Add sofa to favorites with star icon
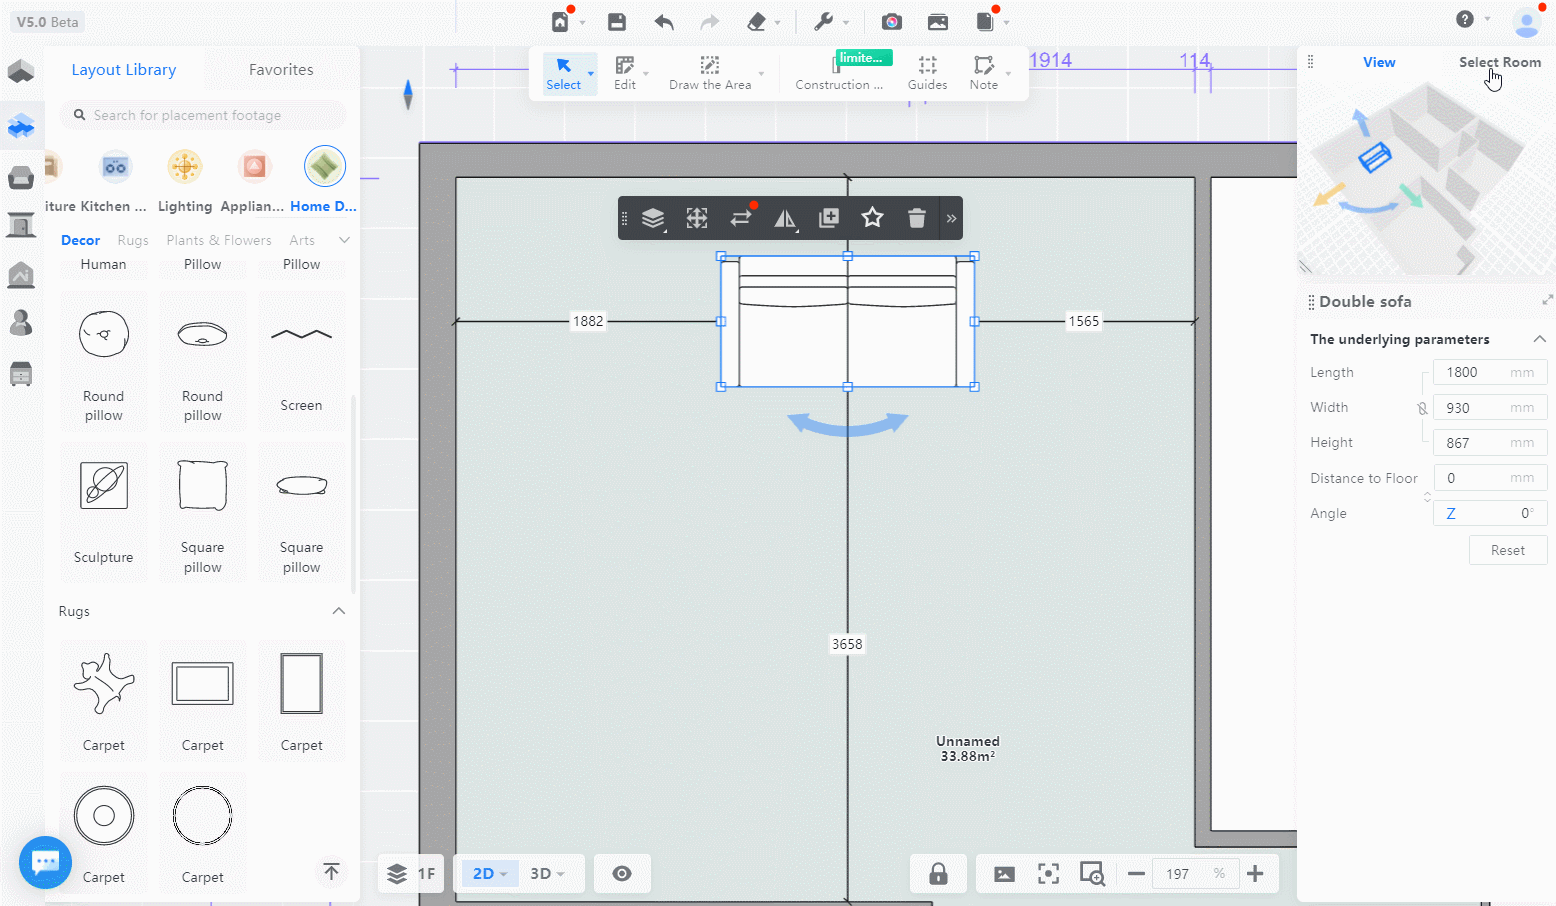1556x906 pixels. [x=872, y=218]
